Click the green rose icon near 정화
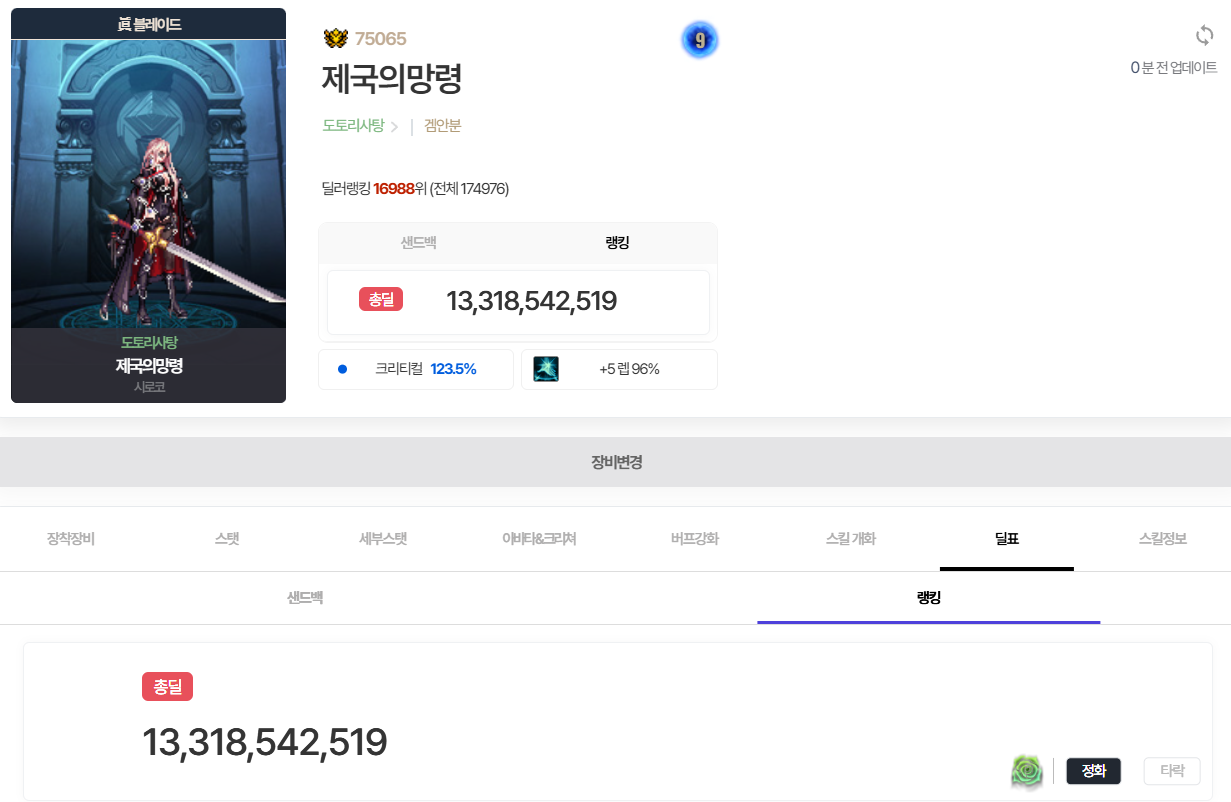The image size is (1231, 802). tap(1027, 771)
